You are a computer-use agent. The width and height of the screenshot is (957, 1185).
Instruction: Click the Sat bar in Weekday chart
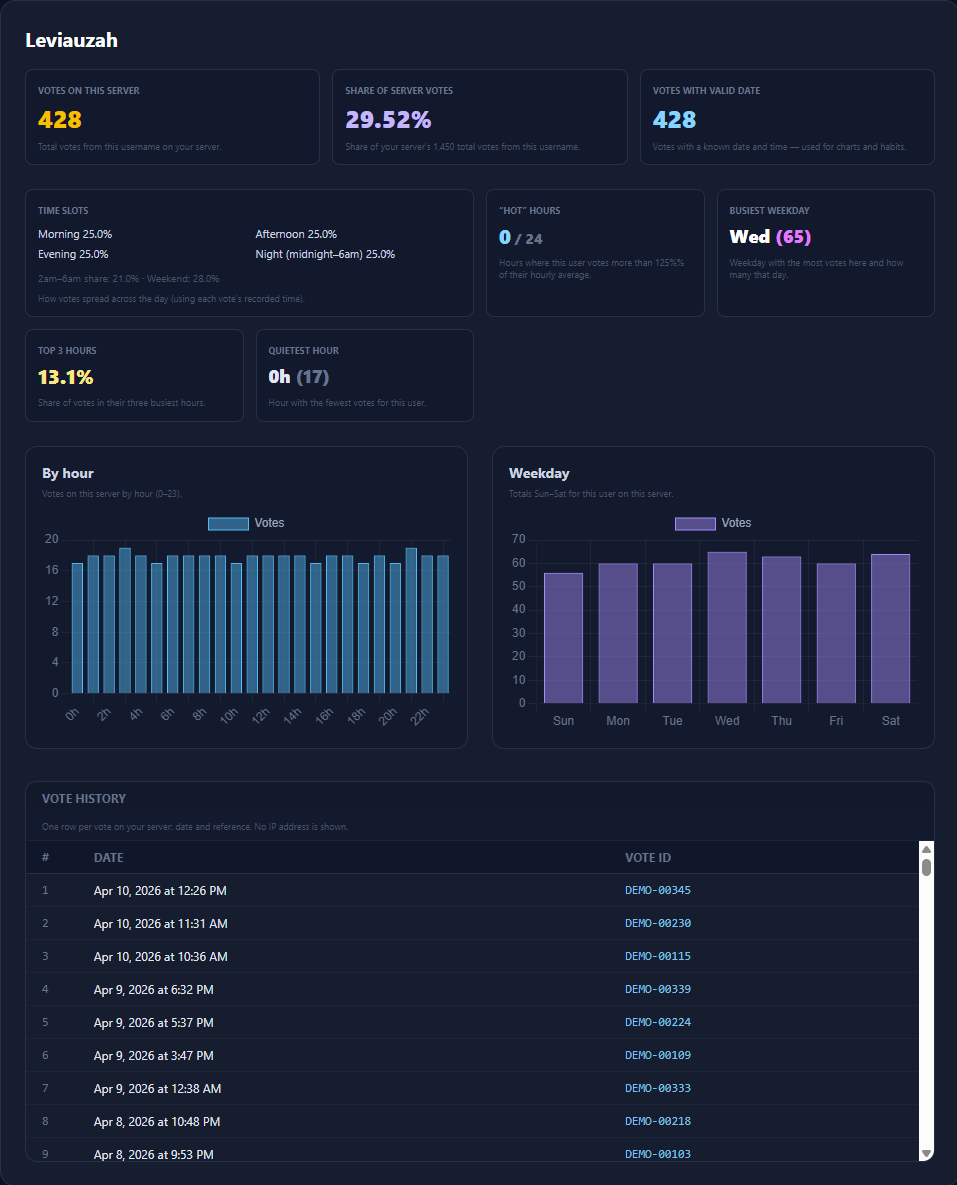point(890,628)
